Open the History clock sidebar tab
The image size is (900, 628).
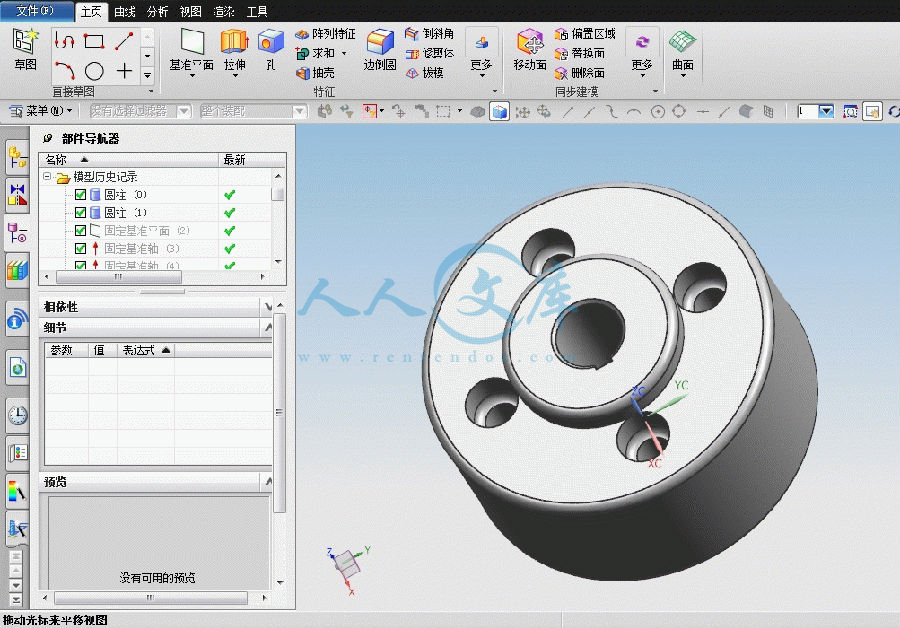[17, 414]
